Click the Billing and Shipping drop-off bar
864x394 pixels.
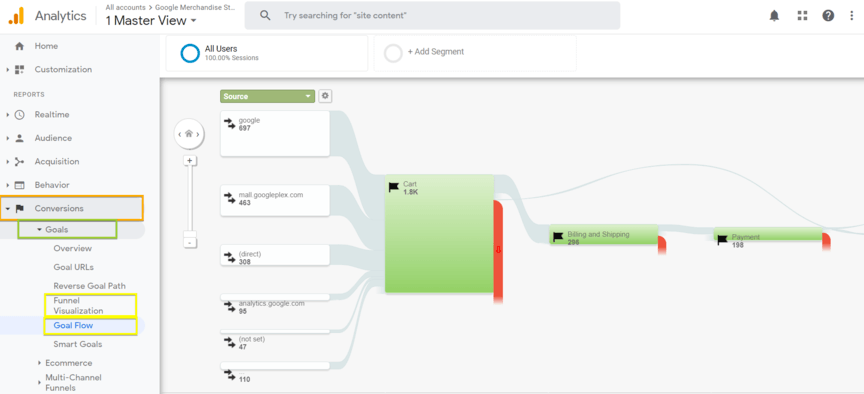point(662,244)
